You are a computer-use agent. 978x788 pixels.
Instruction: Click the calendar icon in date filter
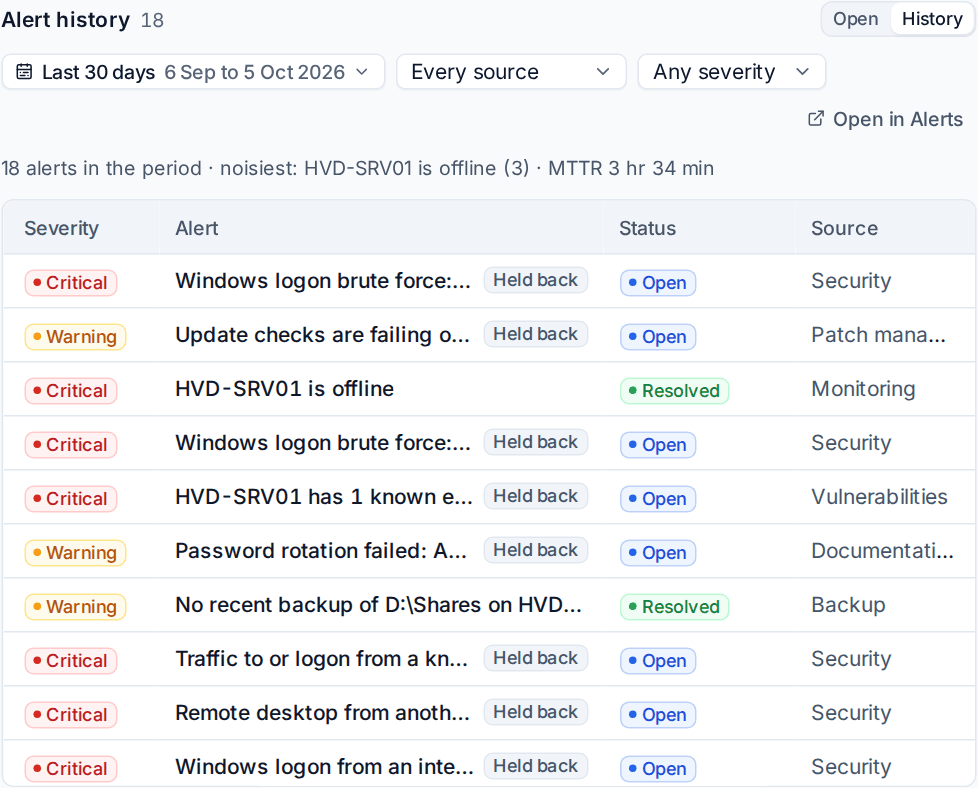coord(24,72)
